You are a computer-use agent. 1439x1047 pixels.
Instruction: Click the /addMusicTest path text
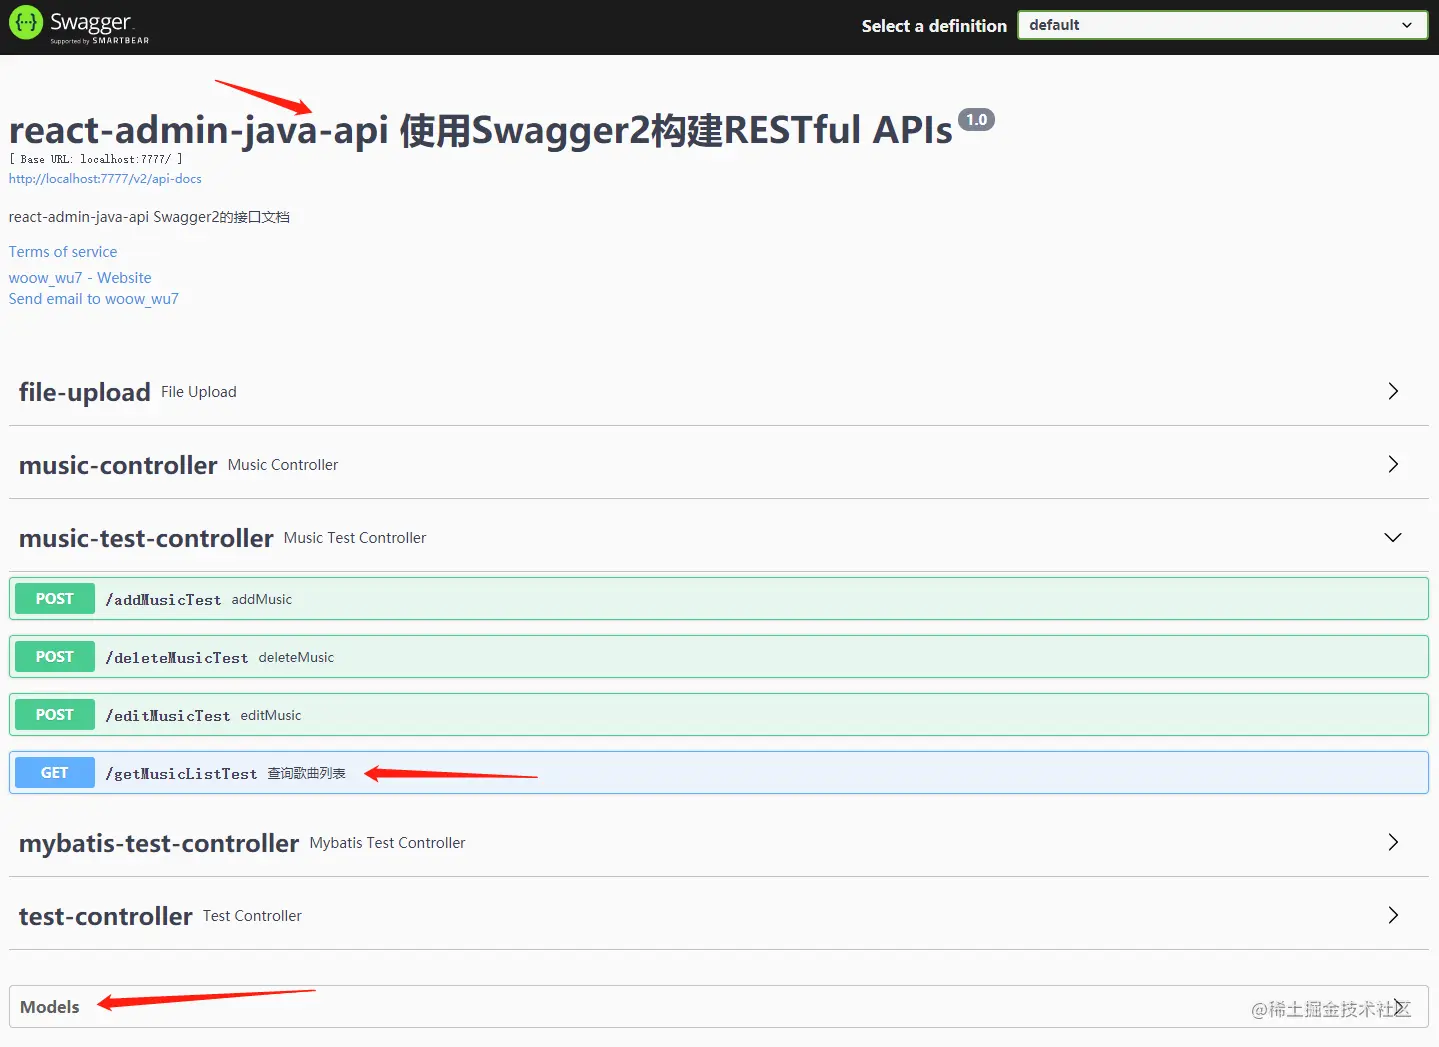point(163,600)
